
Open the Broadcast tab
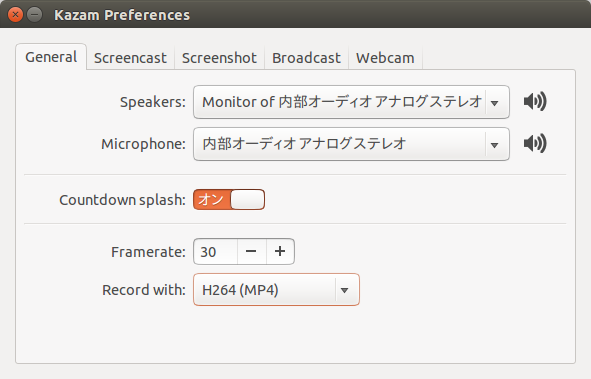coord(306,58)
